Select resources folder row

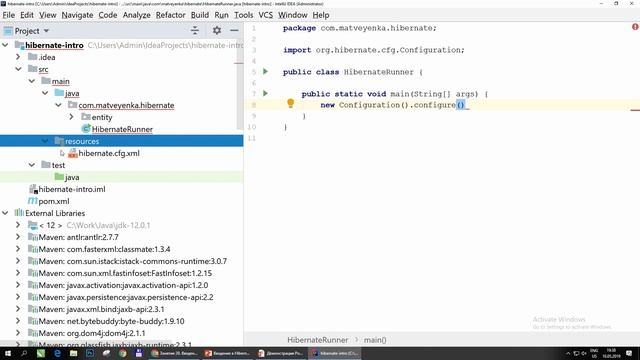122,141
